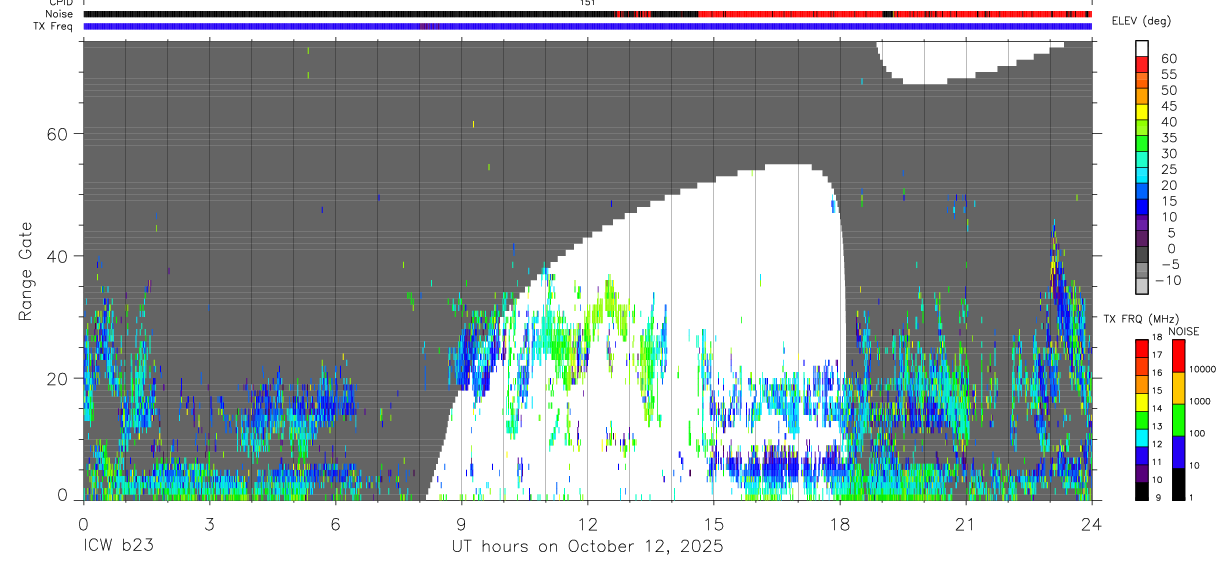
Task: Click x-axis tick label '18' under the plot
Action: [839, 525]
